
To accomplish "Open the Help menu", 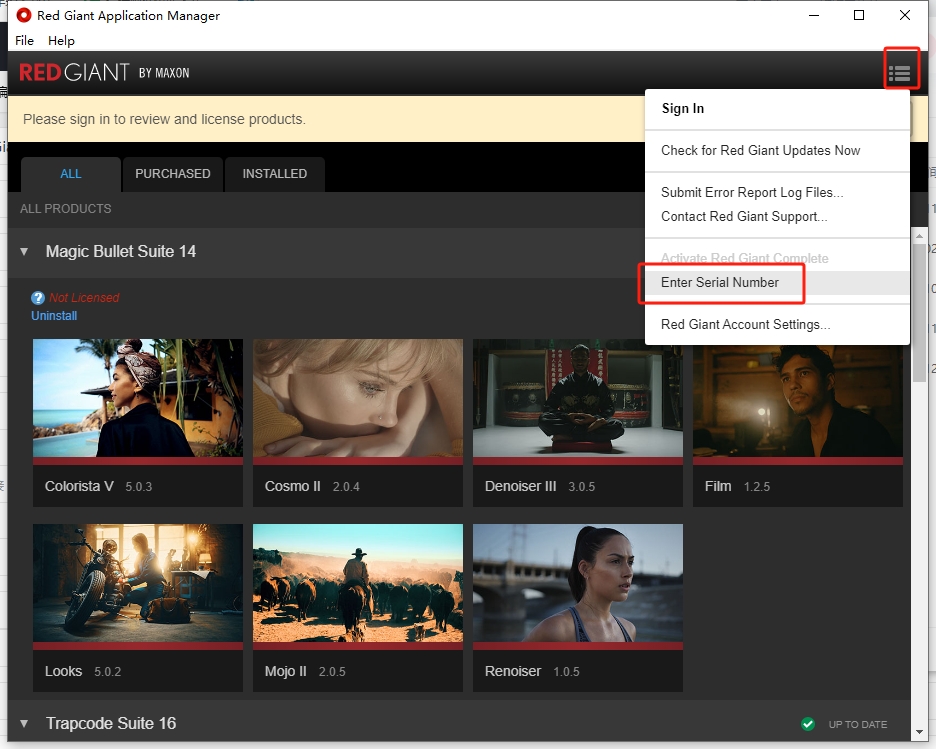I will 61,41.
